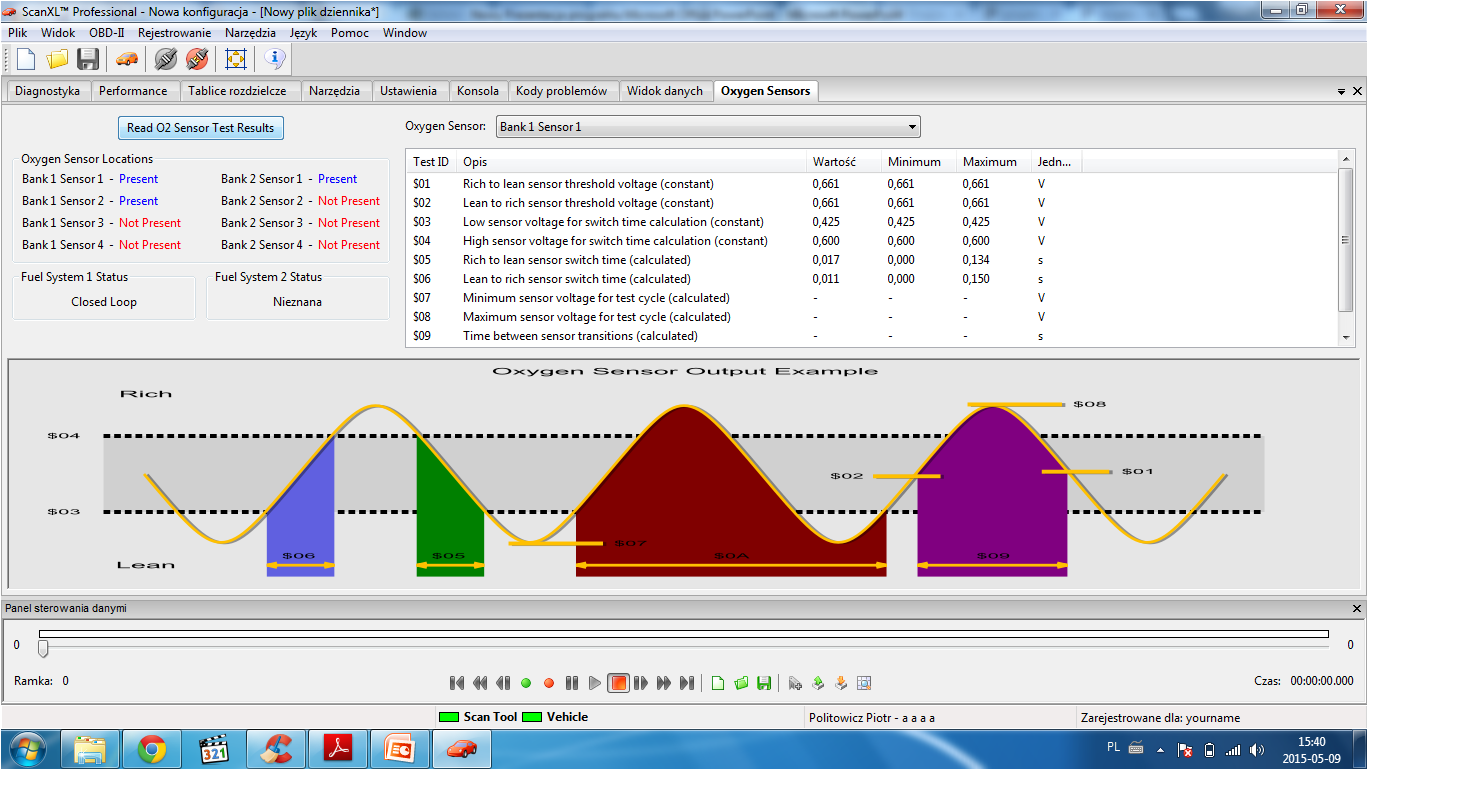Switch to the Ustawienia tab

point(408,91)
